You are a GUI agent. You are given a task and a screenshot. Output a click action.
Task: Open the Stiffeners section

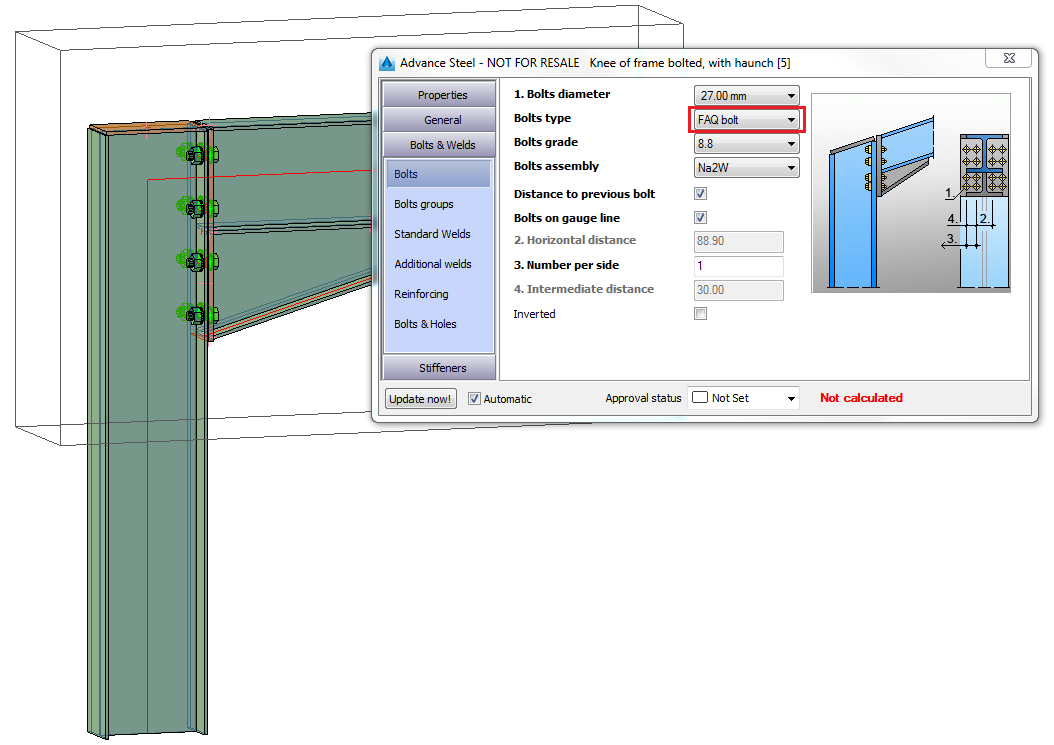(x=440, y=368)
